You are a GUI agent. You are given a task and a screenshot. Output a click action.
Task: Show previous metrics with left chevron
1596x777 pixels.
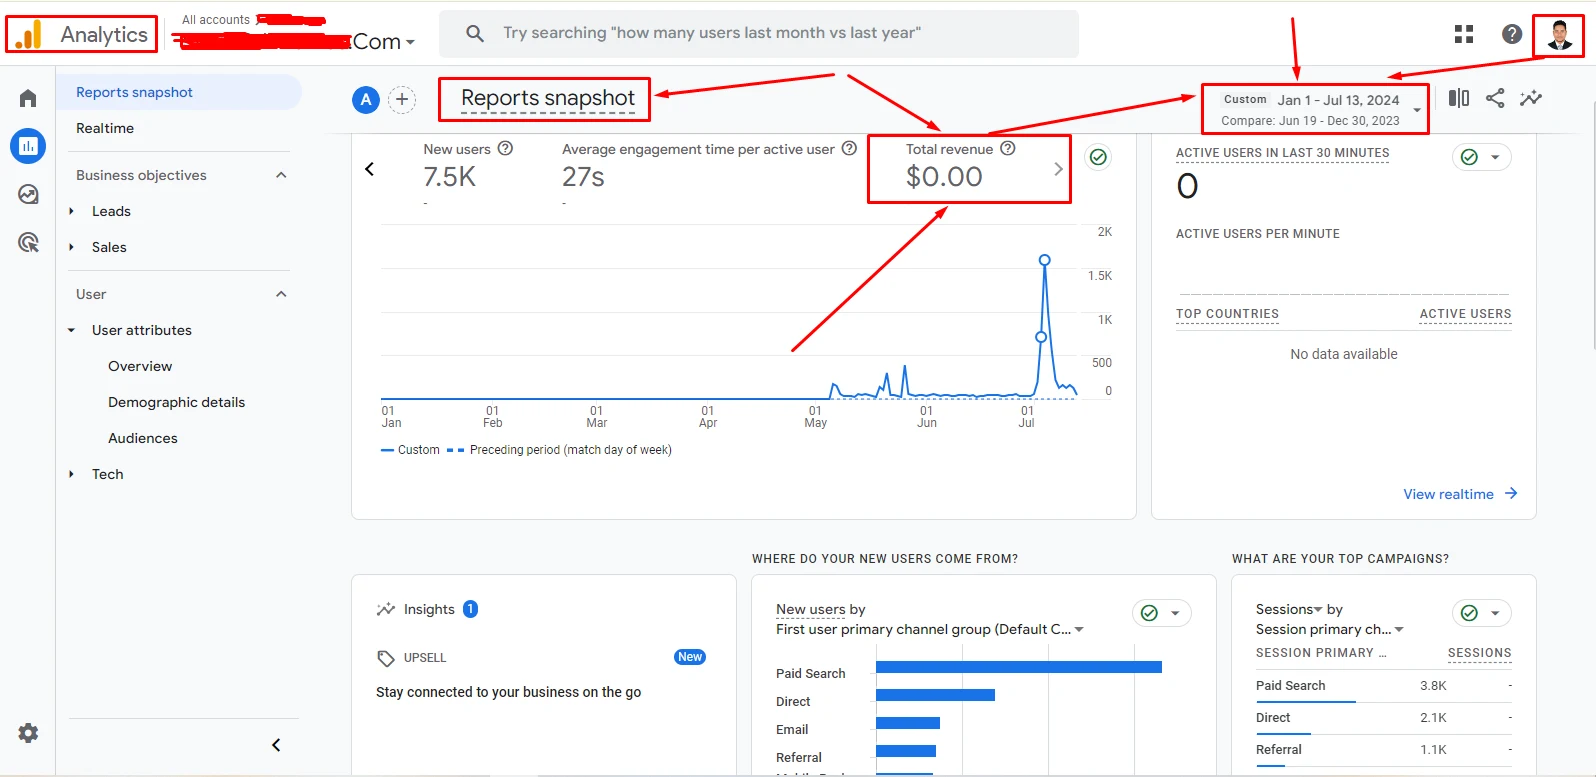coord(369,169)
